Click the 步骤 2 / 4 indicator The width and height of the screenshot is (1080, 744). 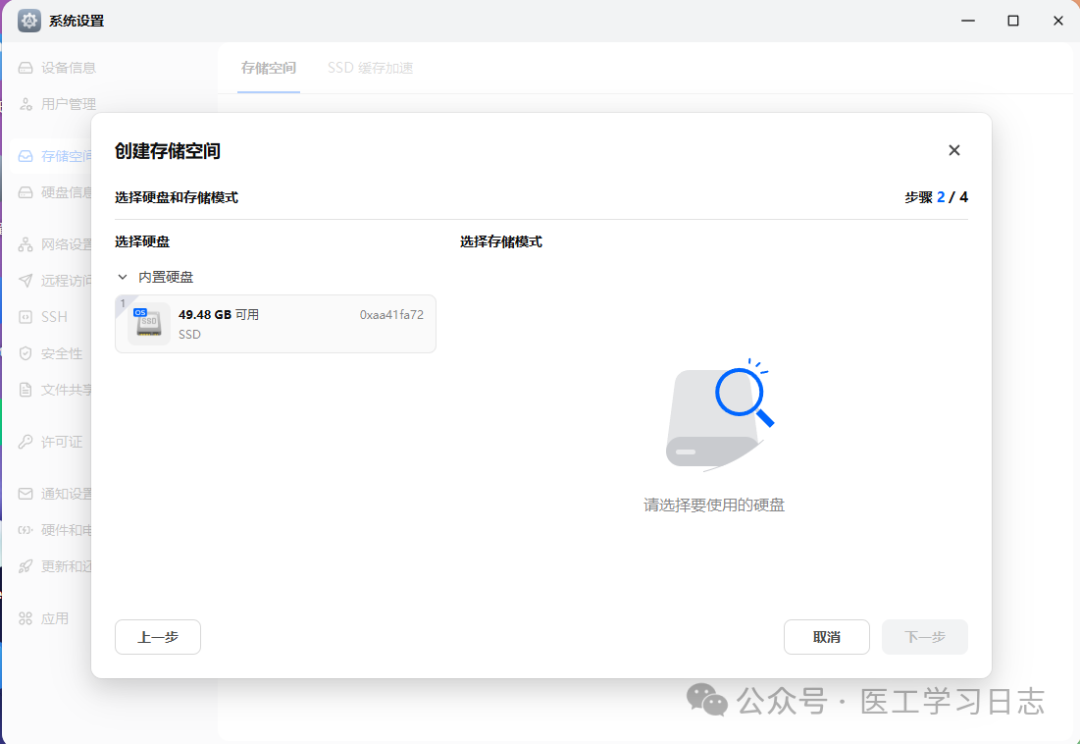tap(936, 197)
